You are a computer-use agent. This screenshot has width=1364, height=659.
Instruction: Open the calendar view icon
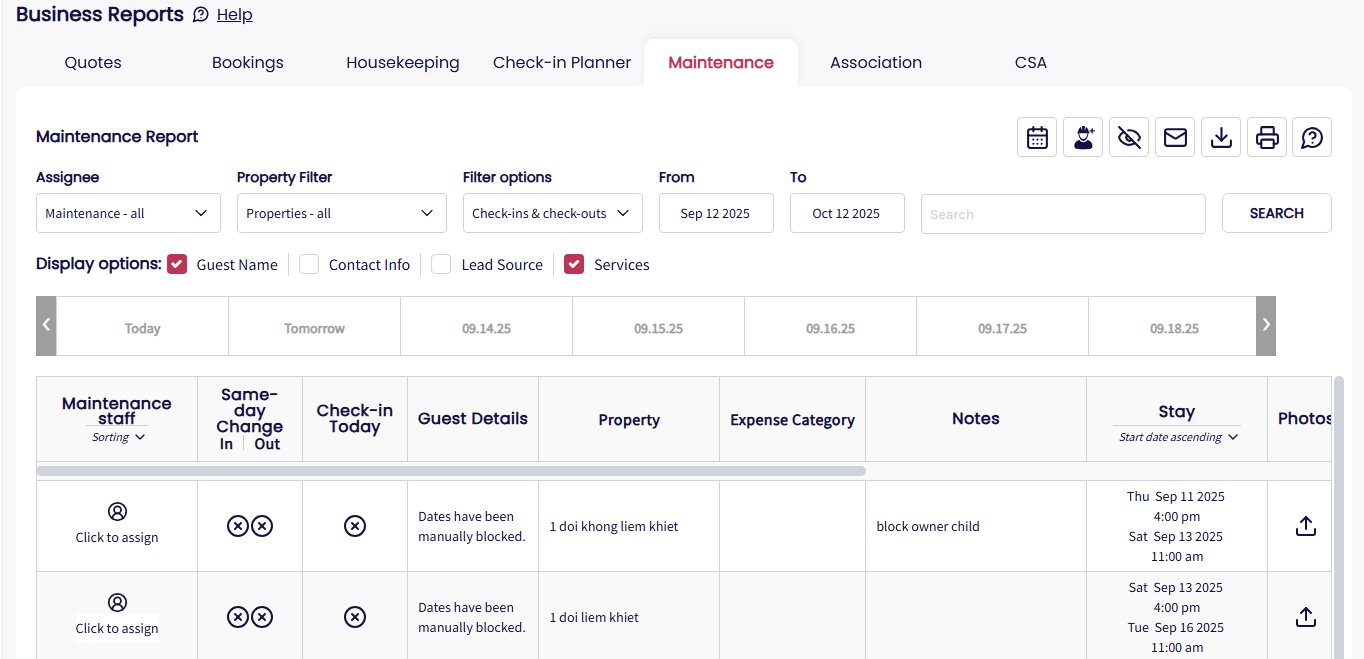pos(1037,138)
